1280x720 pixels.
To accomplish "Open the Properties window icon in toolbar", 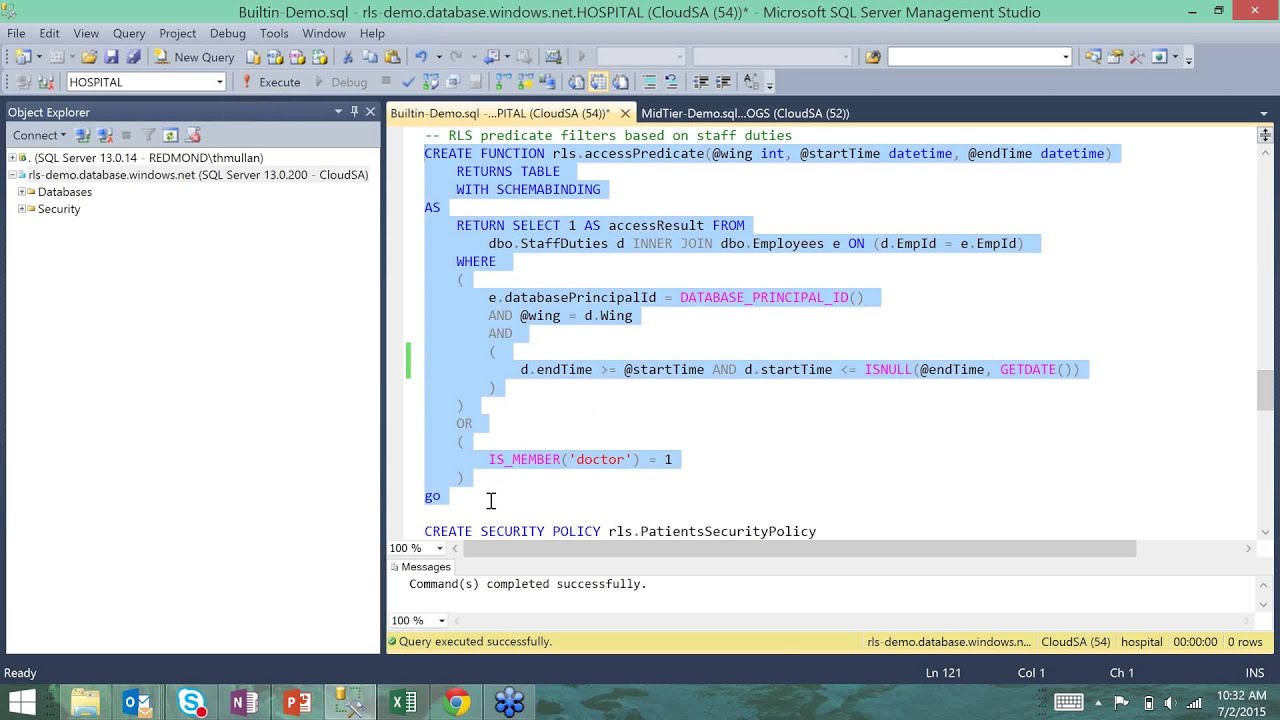I will pyautogui.click(x=1115, y=57).
